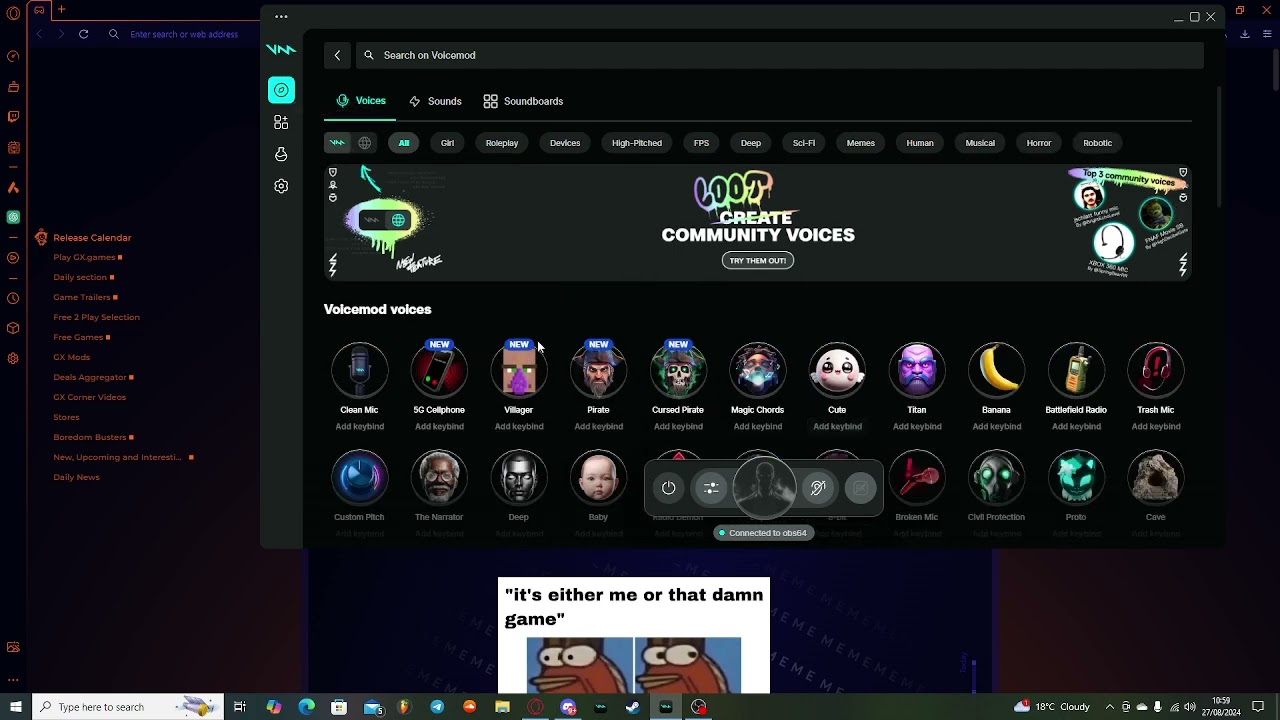This screenshot has width=1280, height=720.
Task: Click the Search on Voicemod field
Action: pos(780,55)
